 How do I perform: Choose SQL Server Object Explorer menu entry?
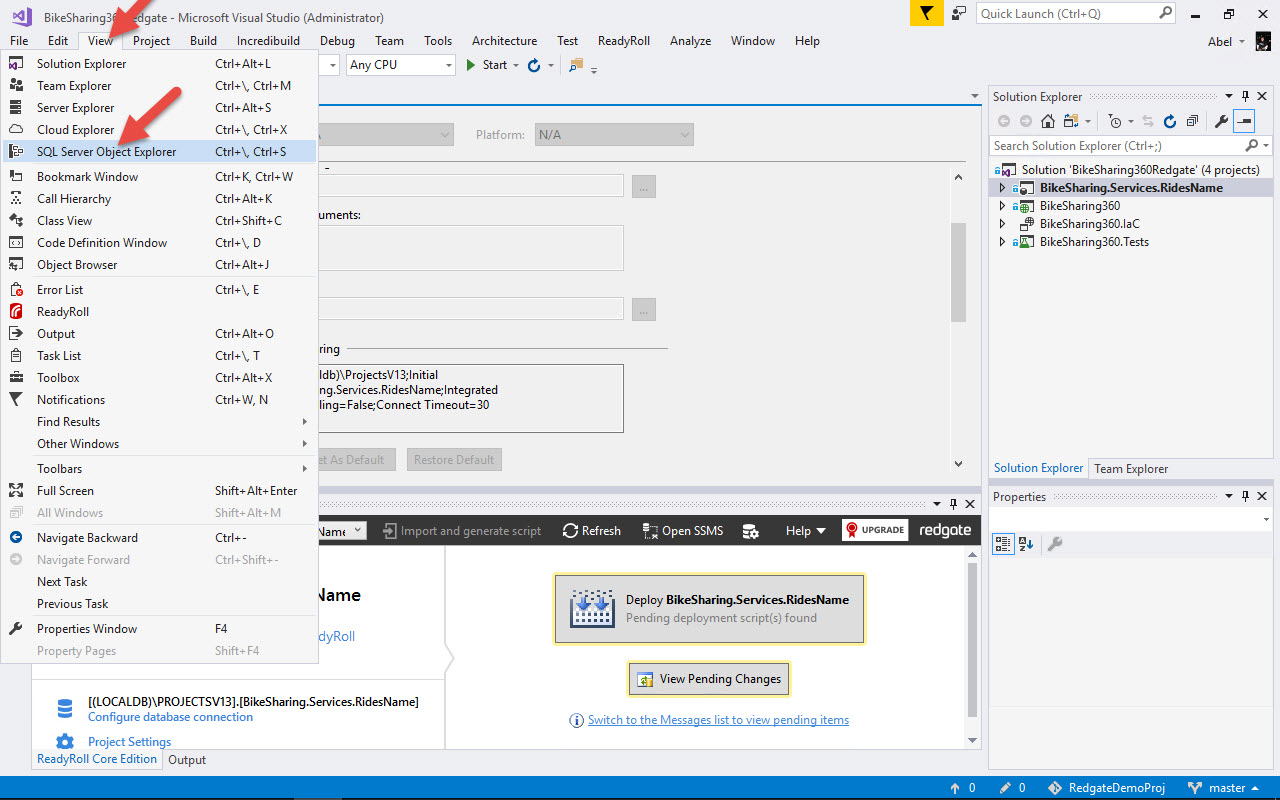tap(159, 152)
